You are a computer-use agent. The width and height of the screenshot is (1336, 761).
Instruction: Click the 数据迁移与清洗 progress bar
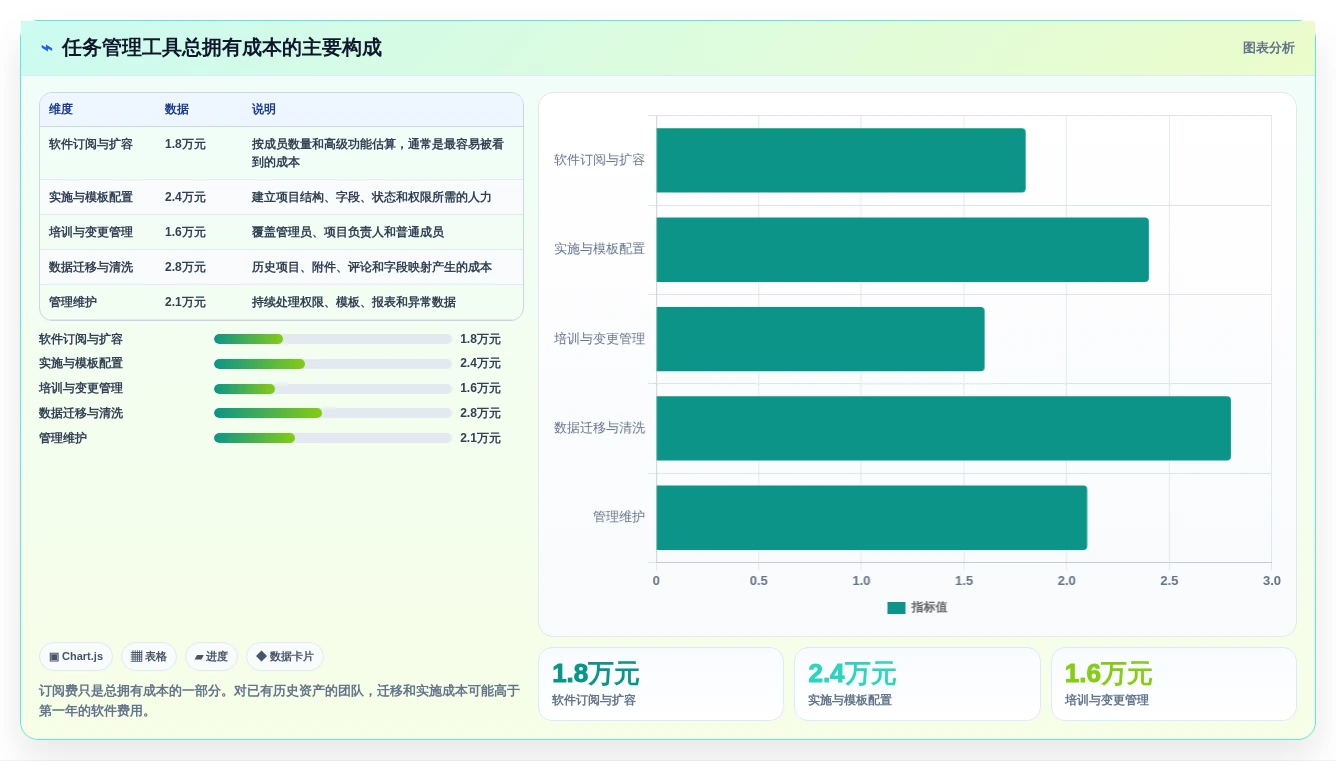[333, 413]
